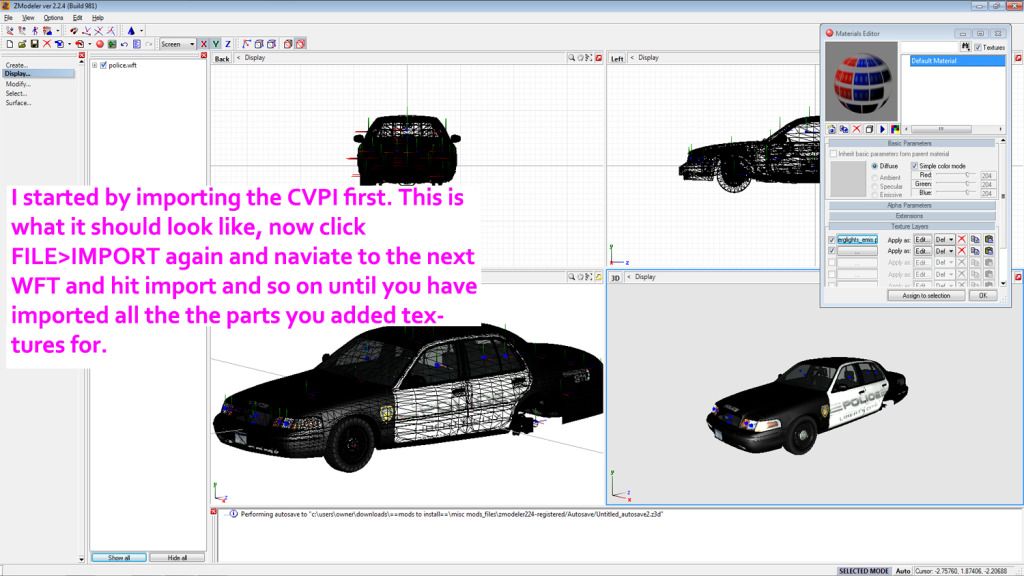Toggle Inherit basic parameters checkbox
The image size is (1024, 576).
pyautogui.click(x=833, y=154)
